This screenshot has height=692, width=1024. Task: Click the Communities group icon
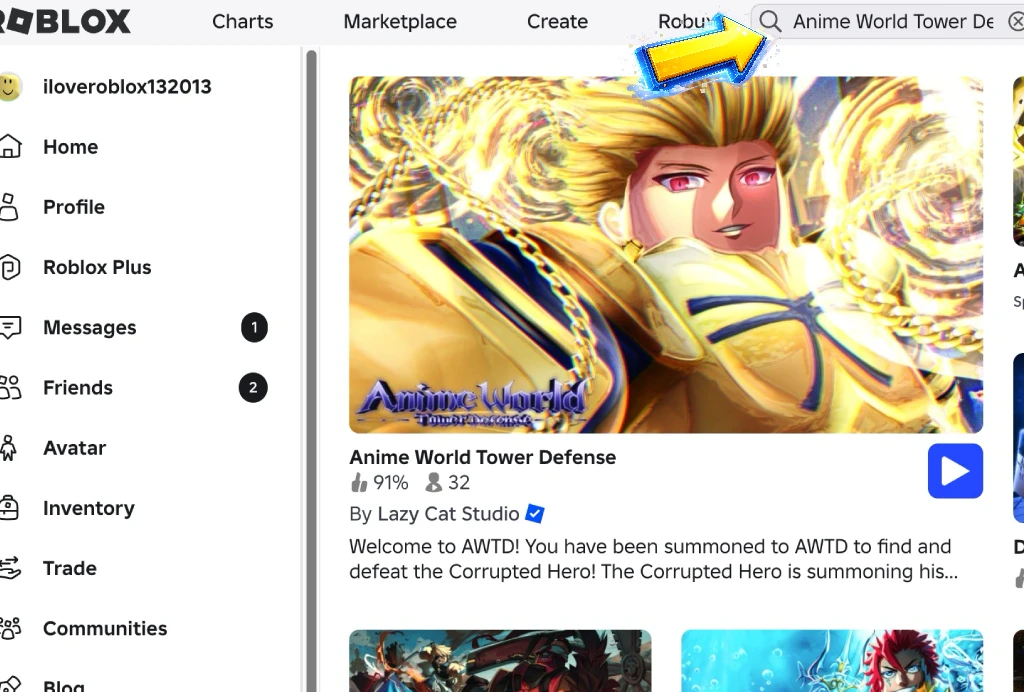click(x=10, y=628)
